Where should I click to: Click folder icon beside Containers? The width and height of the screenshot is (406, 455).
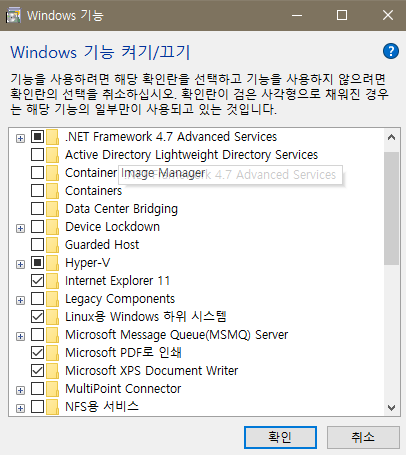point(53,191)
